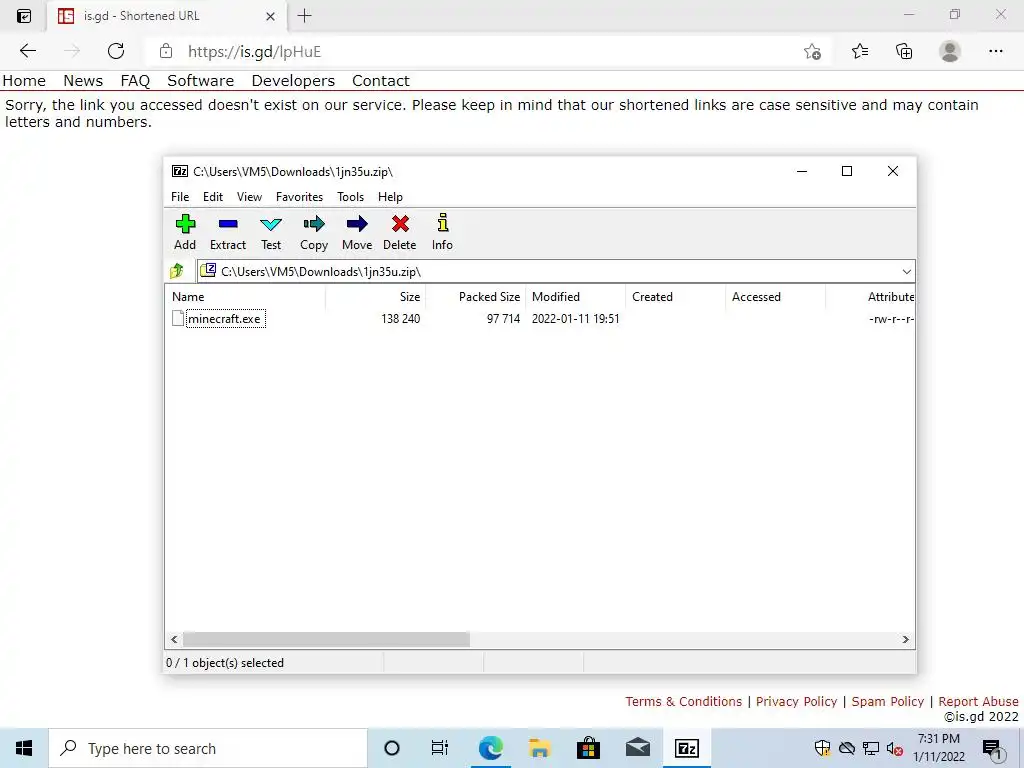Click the horizontal scrollbar thumb in 7-Zip

click(326, 639)
